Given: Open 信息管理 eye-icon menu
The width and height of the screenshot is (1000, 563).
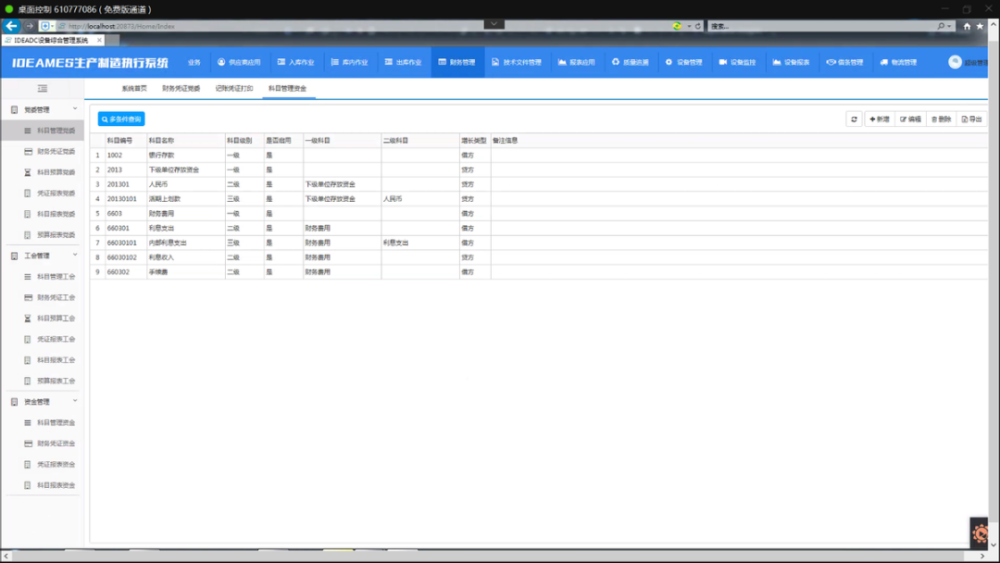Looking at the screenshot, I should [x=844, y=62].
